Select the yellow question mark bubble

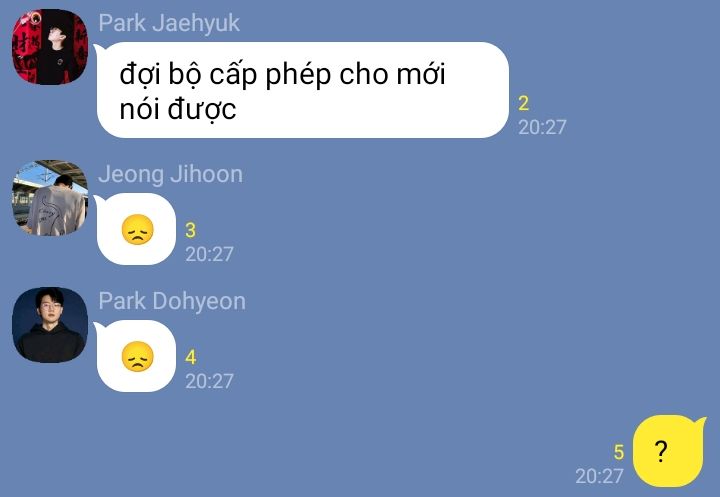(x=669, y=451)
